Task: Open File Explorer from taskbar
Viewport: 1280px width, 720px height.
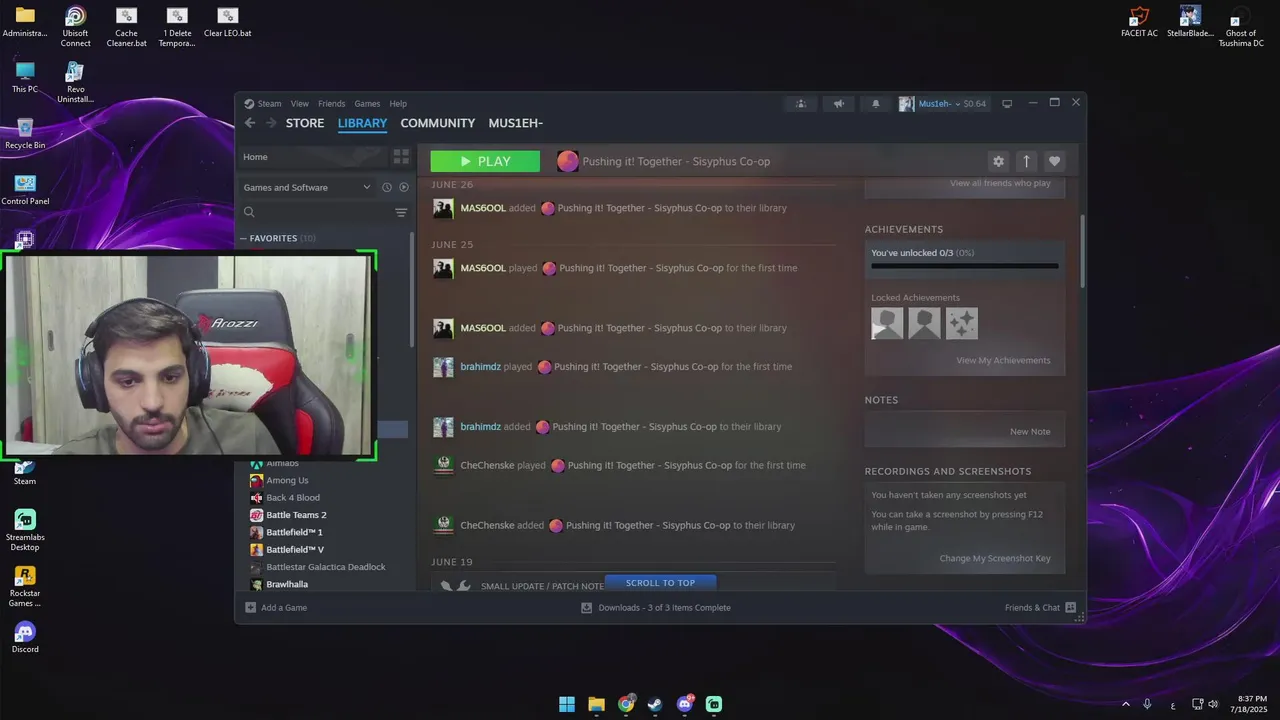Action: 596,704
